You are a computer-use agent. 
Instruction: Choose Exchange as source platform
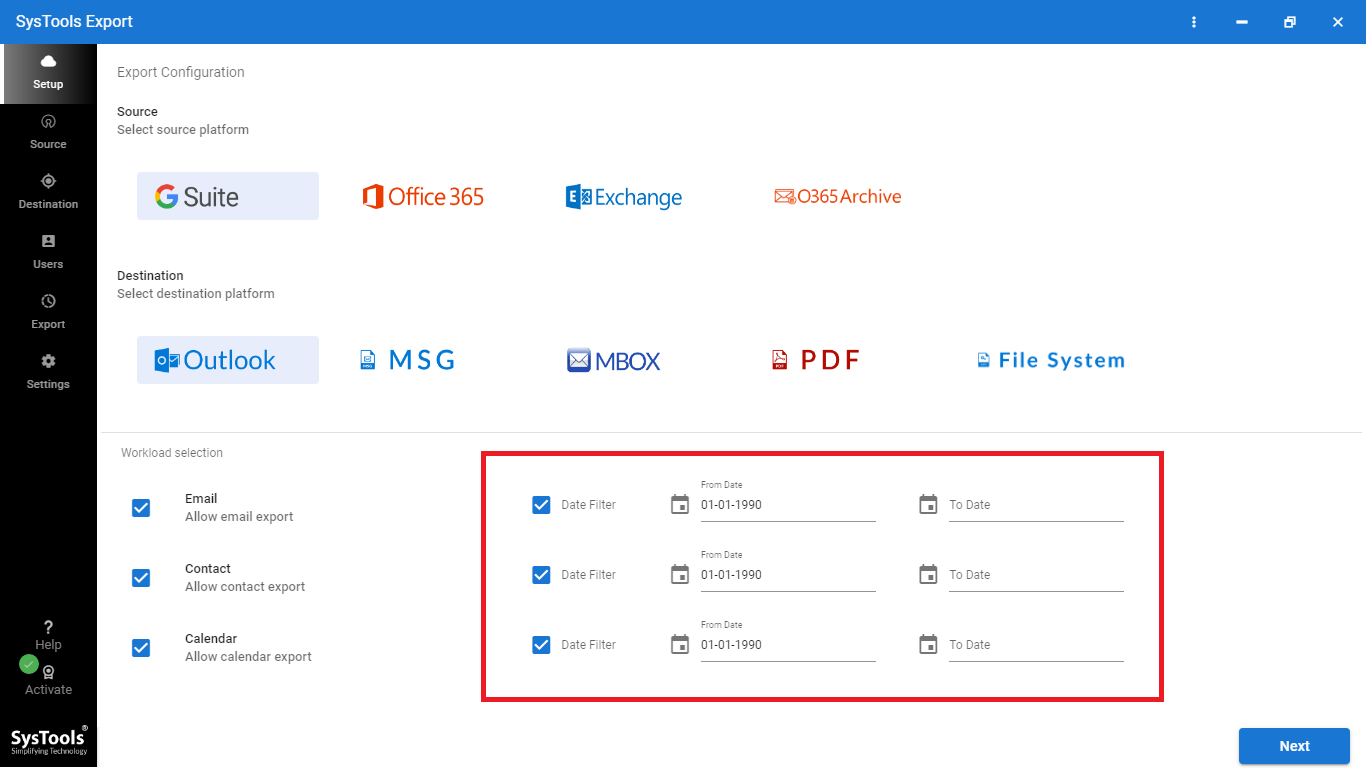tap(624, 197)
